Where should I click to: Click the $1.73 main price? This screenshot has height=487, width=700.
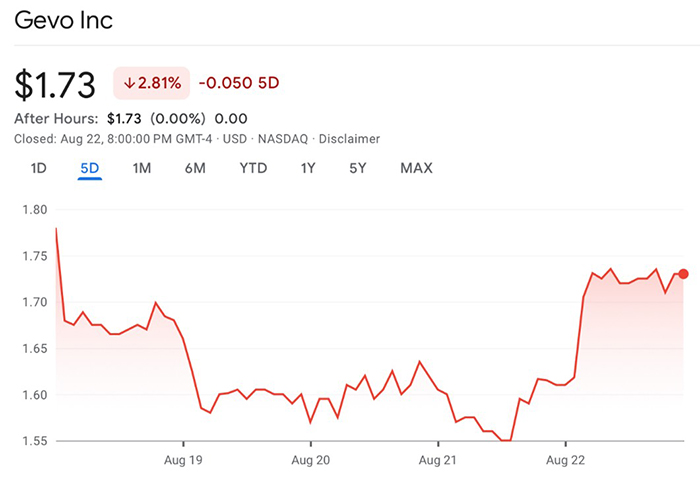(55, 84)
